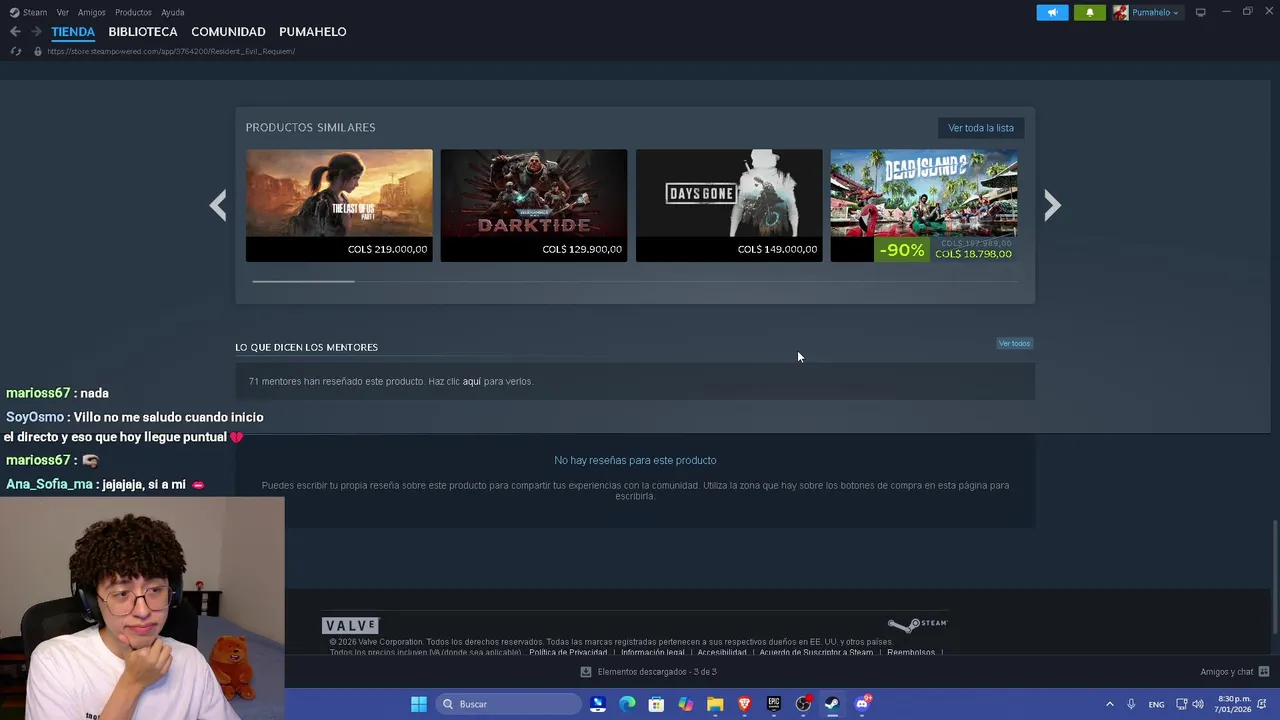The width and height of the screenshot is (1280, 720).
Task: Click the Ver toda la lista button
Action: [981, 128]
